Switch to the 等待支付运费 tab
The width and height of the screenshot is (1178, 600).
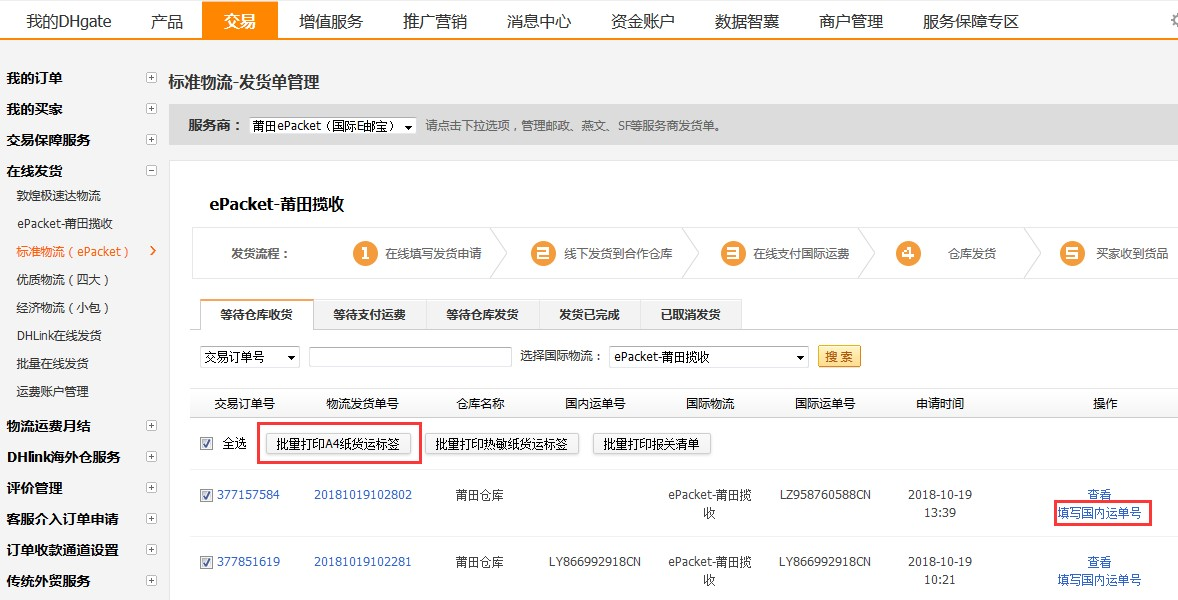(x=371, y=314)
